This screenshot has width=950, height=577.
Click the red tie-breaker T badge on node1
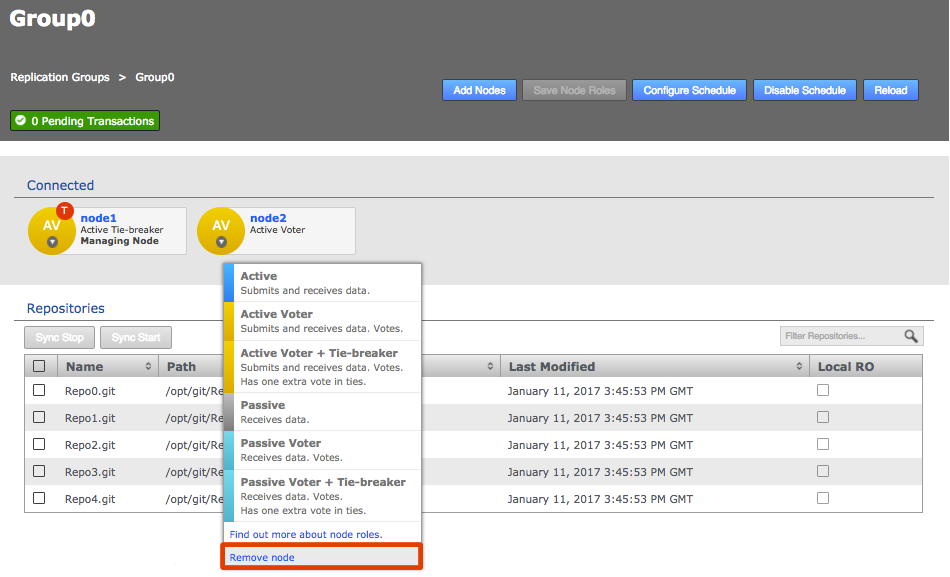click(x=65, y=210)
